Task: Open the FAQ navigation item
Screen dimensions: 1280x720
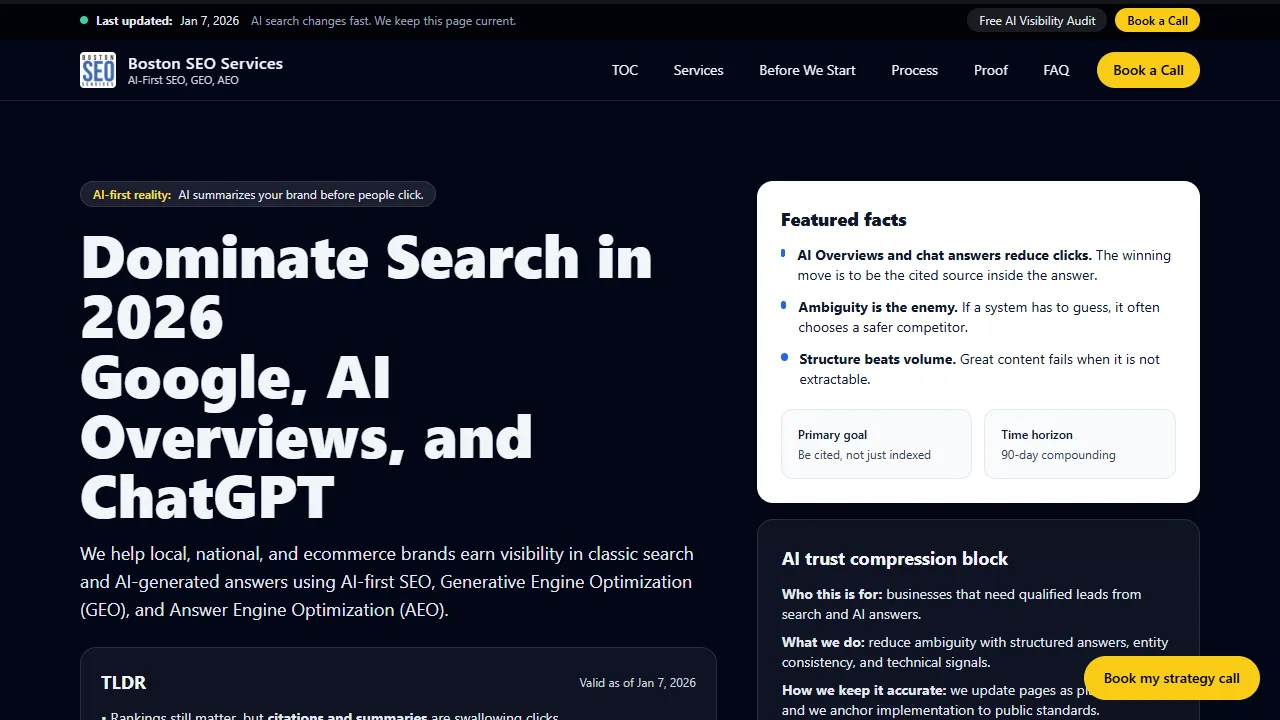Action: (1056, 70)
